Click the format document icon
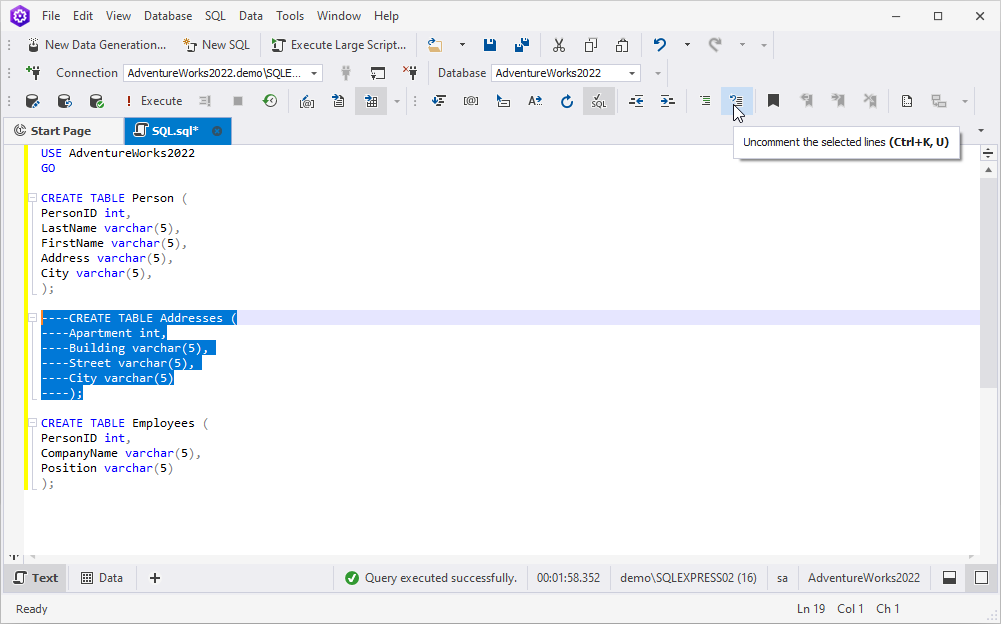 [439, 101]
